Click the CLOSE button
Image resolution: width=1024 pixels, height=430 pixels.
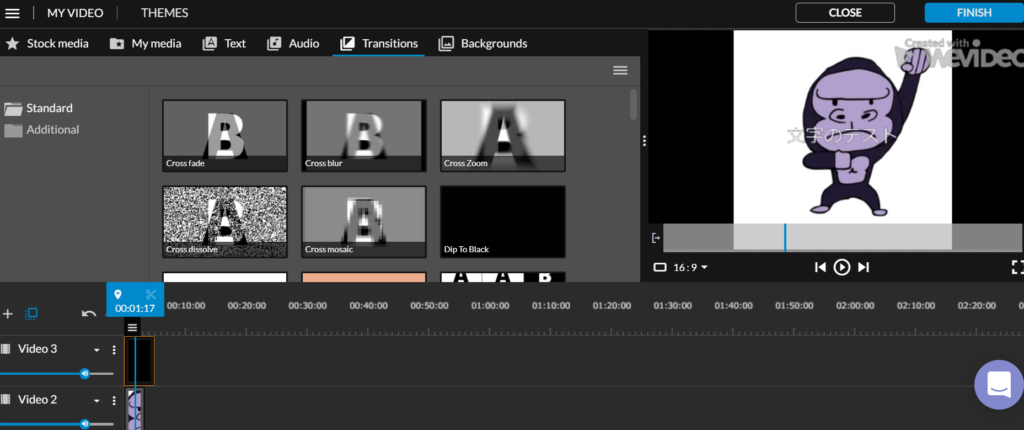(x=845, y=12)
